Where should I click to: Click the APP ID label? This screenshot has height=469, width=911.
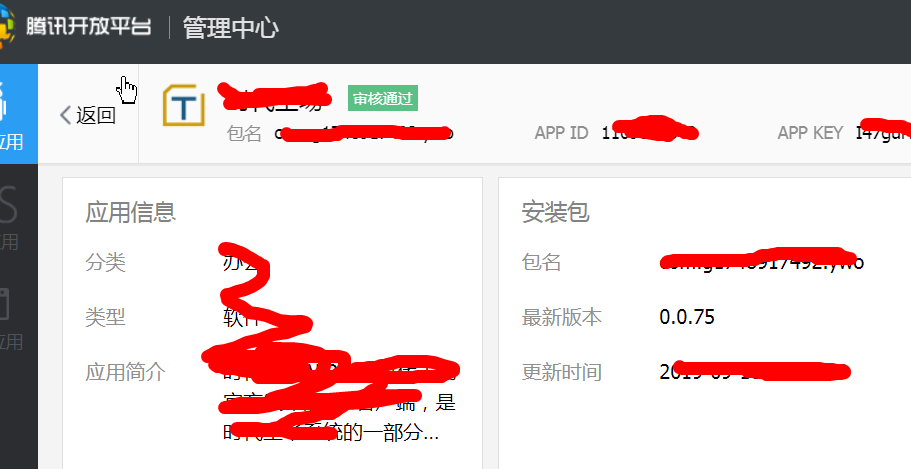point(561,133)
